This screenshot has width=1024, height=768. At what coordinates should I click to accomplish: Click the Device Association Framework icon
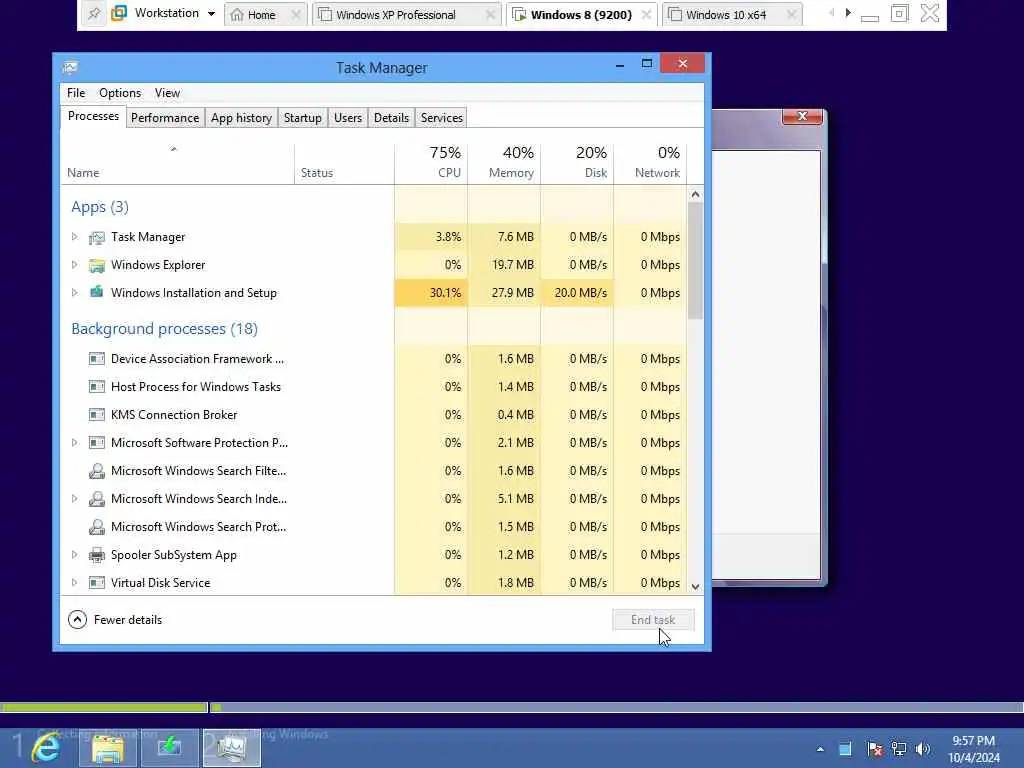pyautogui.click(x=97, y=359)
